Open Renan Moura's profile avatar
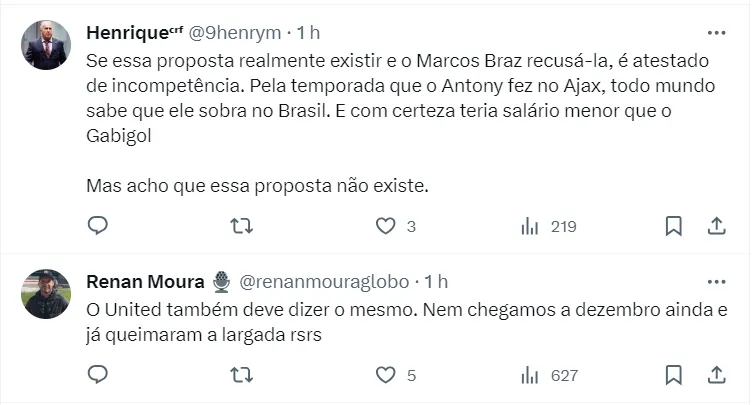The height and width of the screenshot is (405, 753). (46, 294)
